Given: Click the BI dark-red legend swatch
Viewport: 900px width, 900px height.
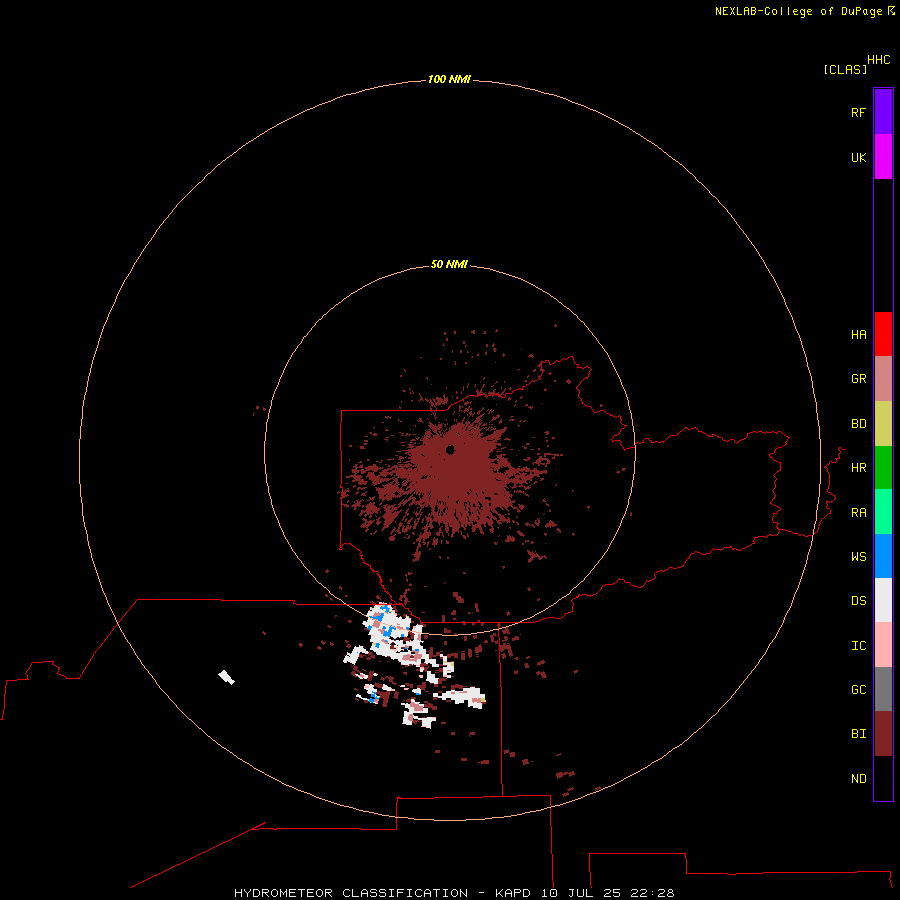Looking at the screenshot, I should pyautogui.click(x=883, y=734).
